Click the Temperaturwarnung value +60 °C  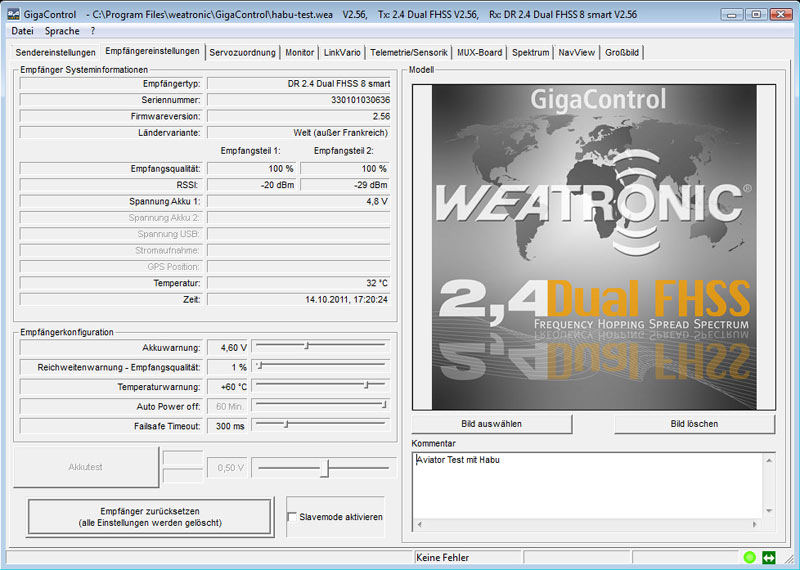point(228,387)
